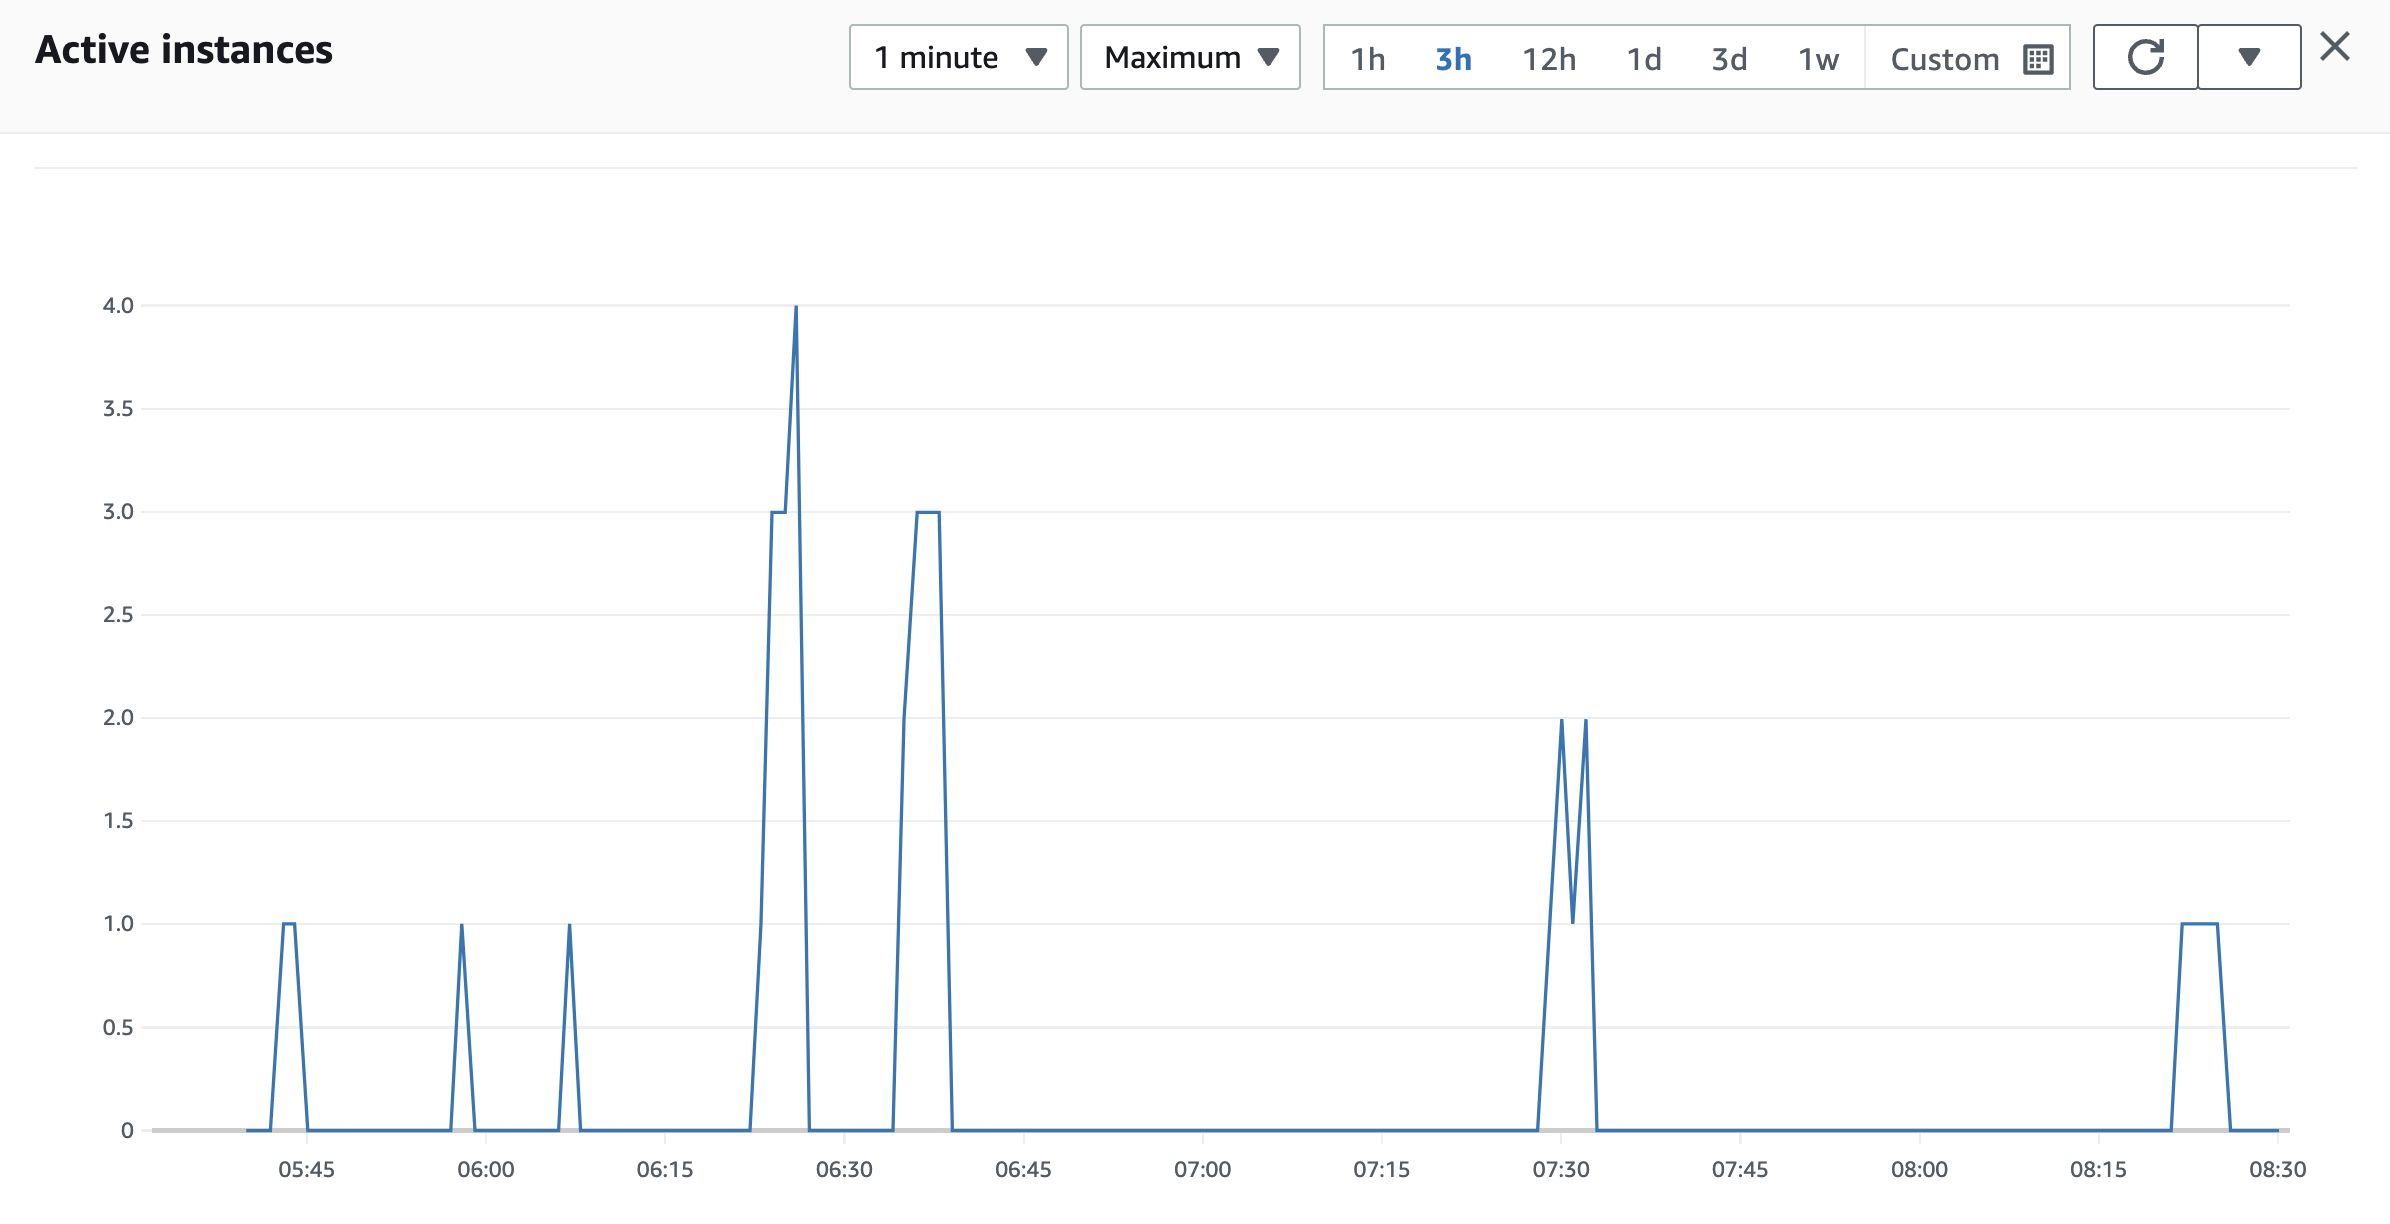The height and width of the screenshot is (1224, 2390).
Task: Click the 07:30 x-axis label
Action: (1561, 1169)
